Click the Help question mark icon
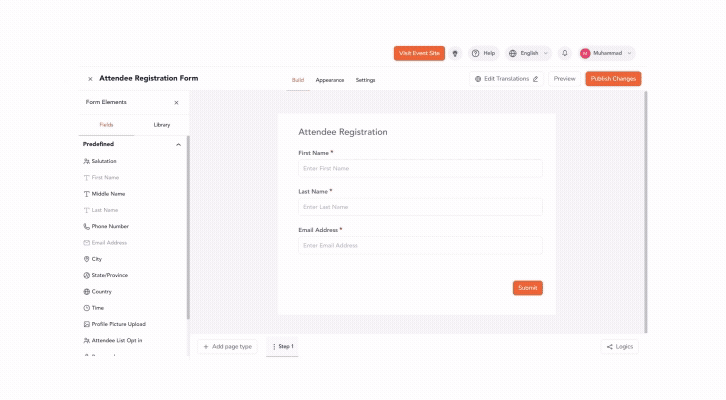The height and width of the screenshot is (400, 726). pyautogui.click(x=476, y=53)
